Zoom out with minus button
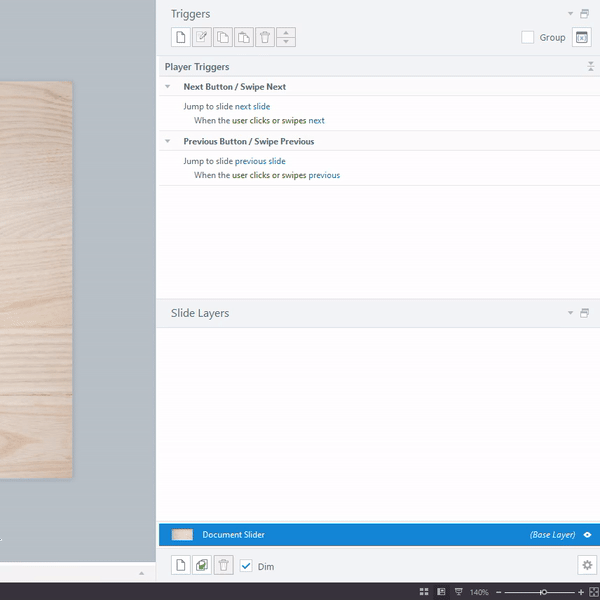 click(499, 592)
